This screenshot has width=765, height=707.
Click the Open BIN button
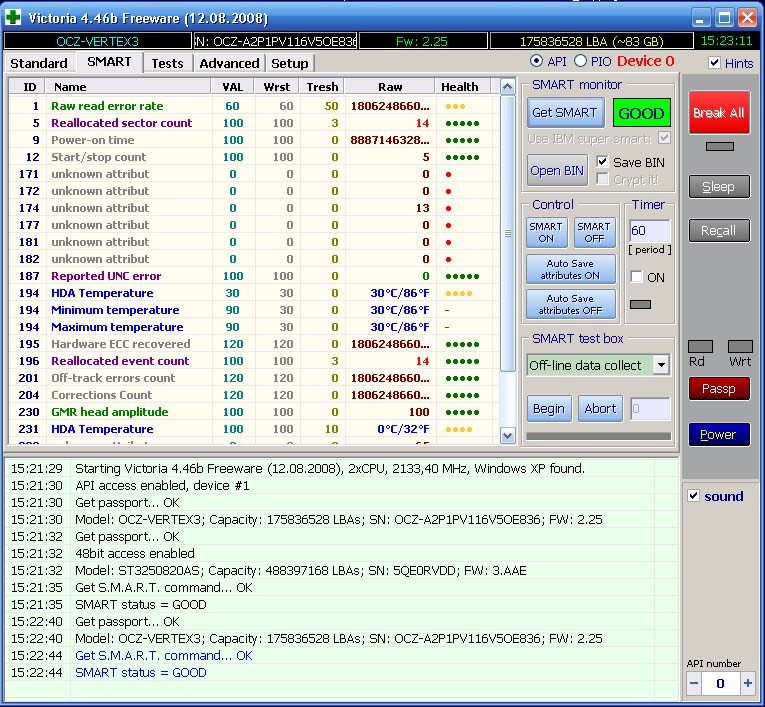point(557,170)
